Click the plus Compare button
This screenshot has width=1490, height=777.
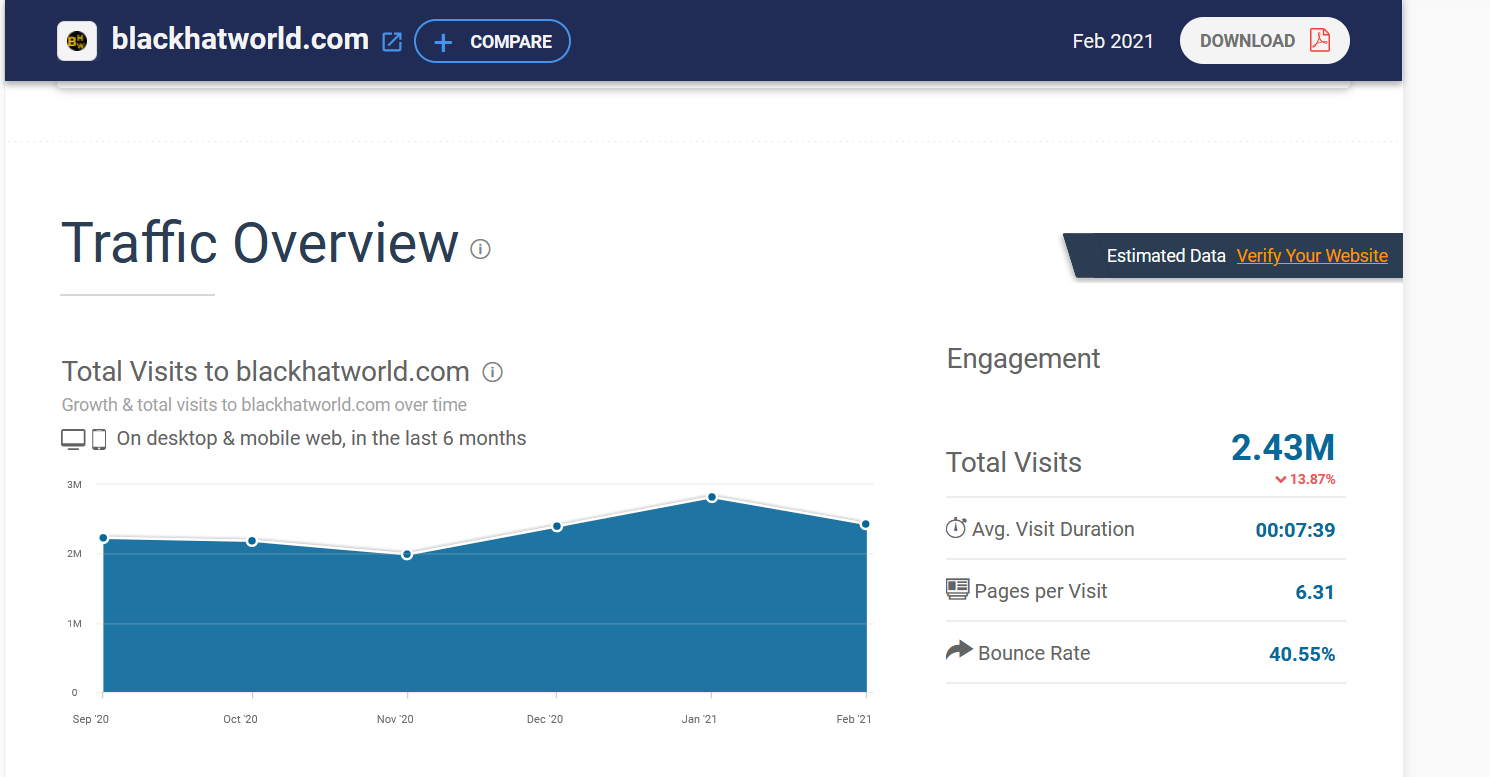click(x=492, y=41)
